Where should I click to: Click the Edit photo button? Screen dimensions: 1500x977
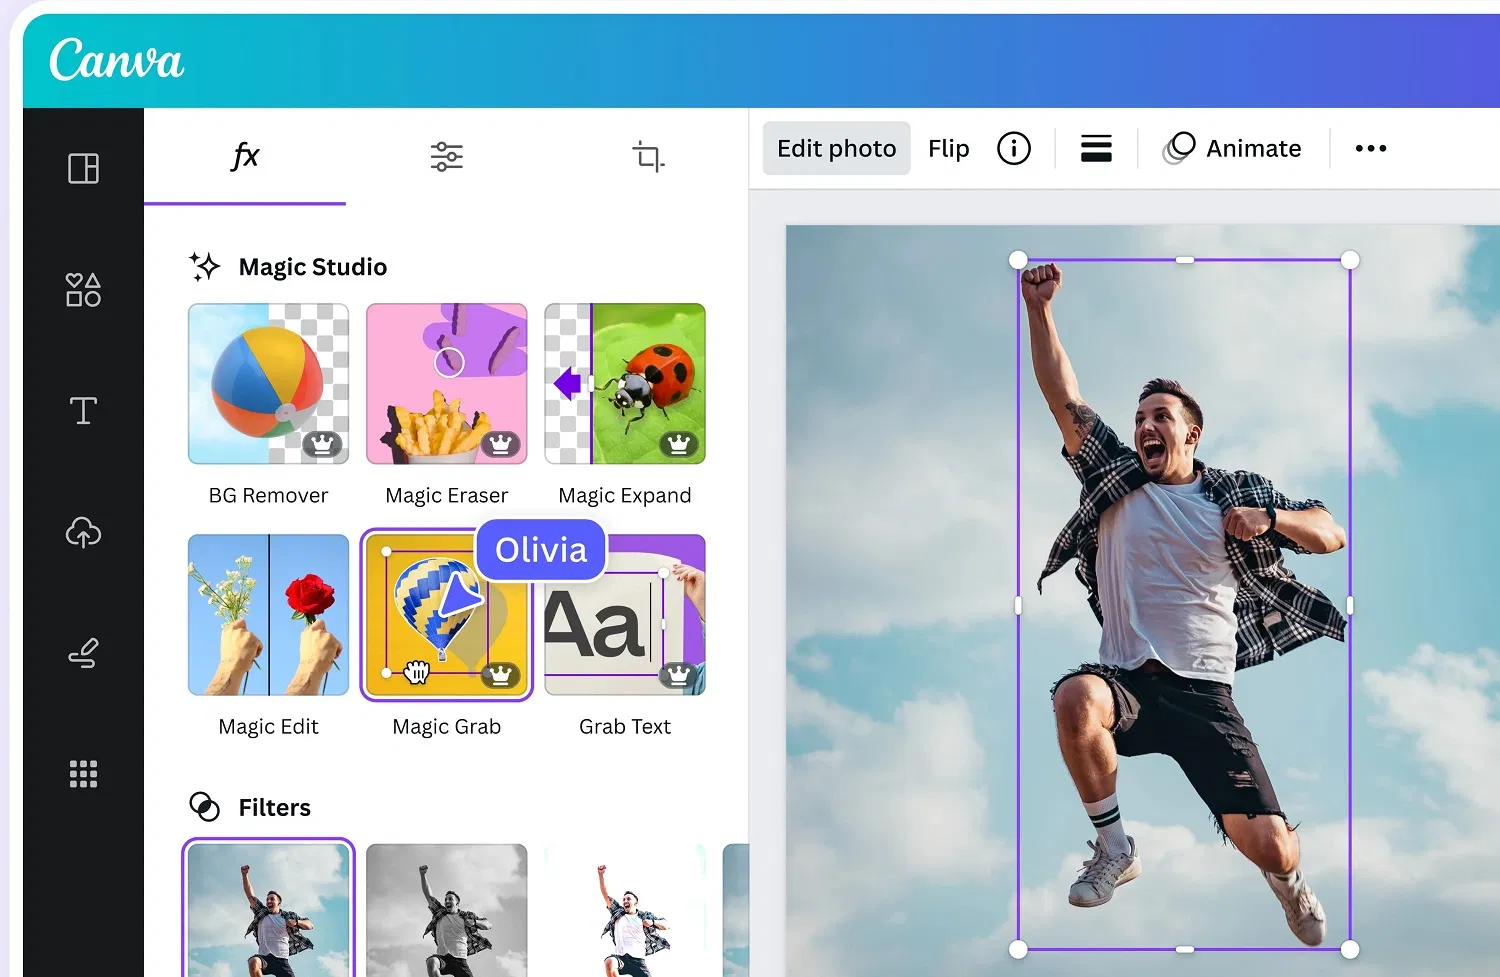(x=836, y=148)
